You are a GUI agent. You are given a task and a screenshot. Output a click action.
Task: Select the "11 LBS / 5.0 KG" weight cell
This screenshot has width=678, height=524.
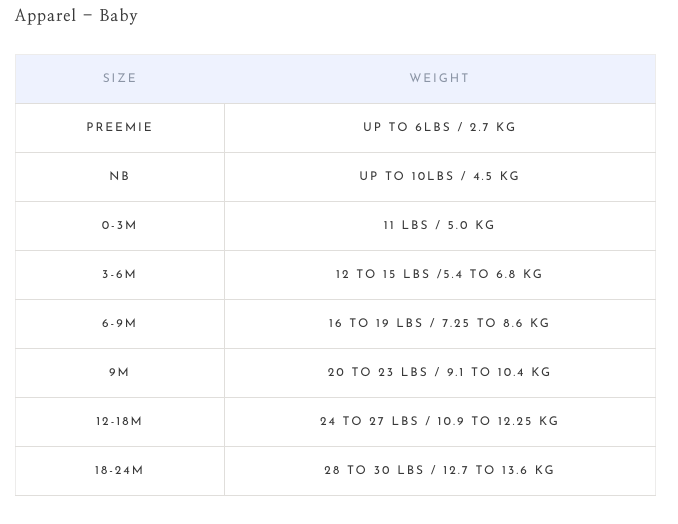point(439,226)
